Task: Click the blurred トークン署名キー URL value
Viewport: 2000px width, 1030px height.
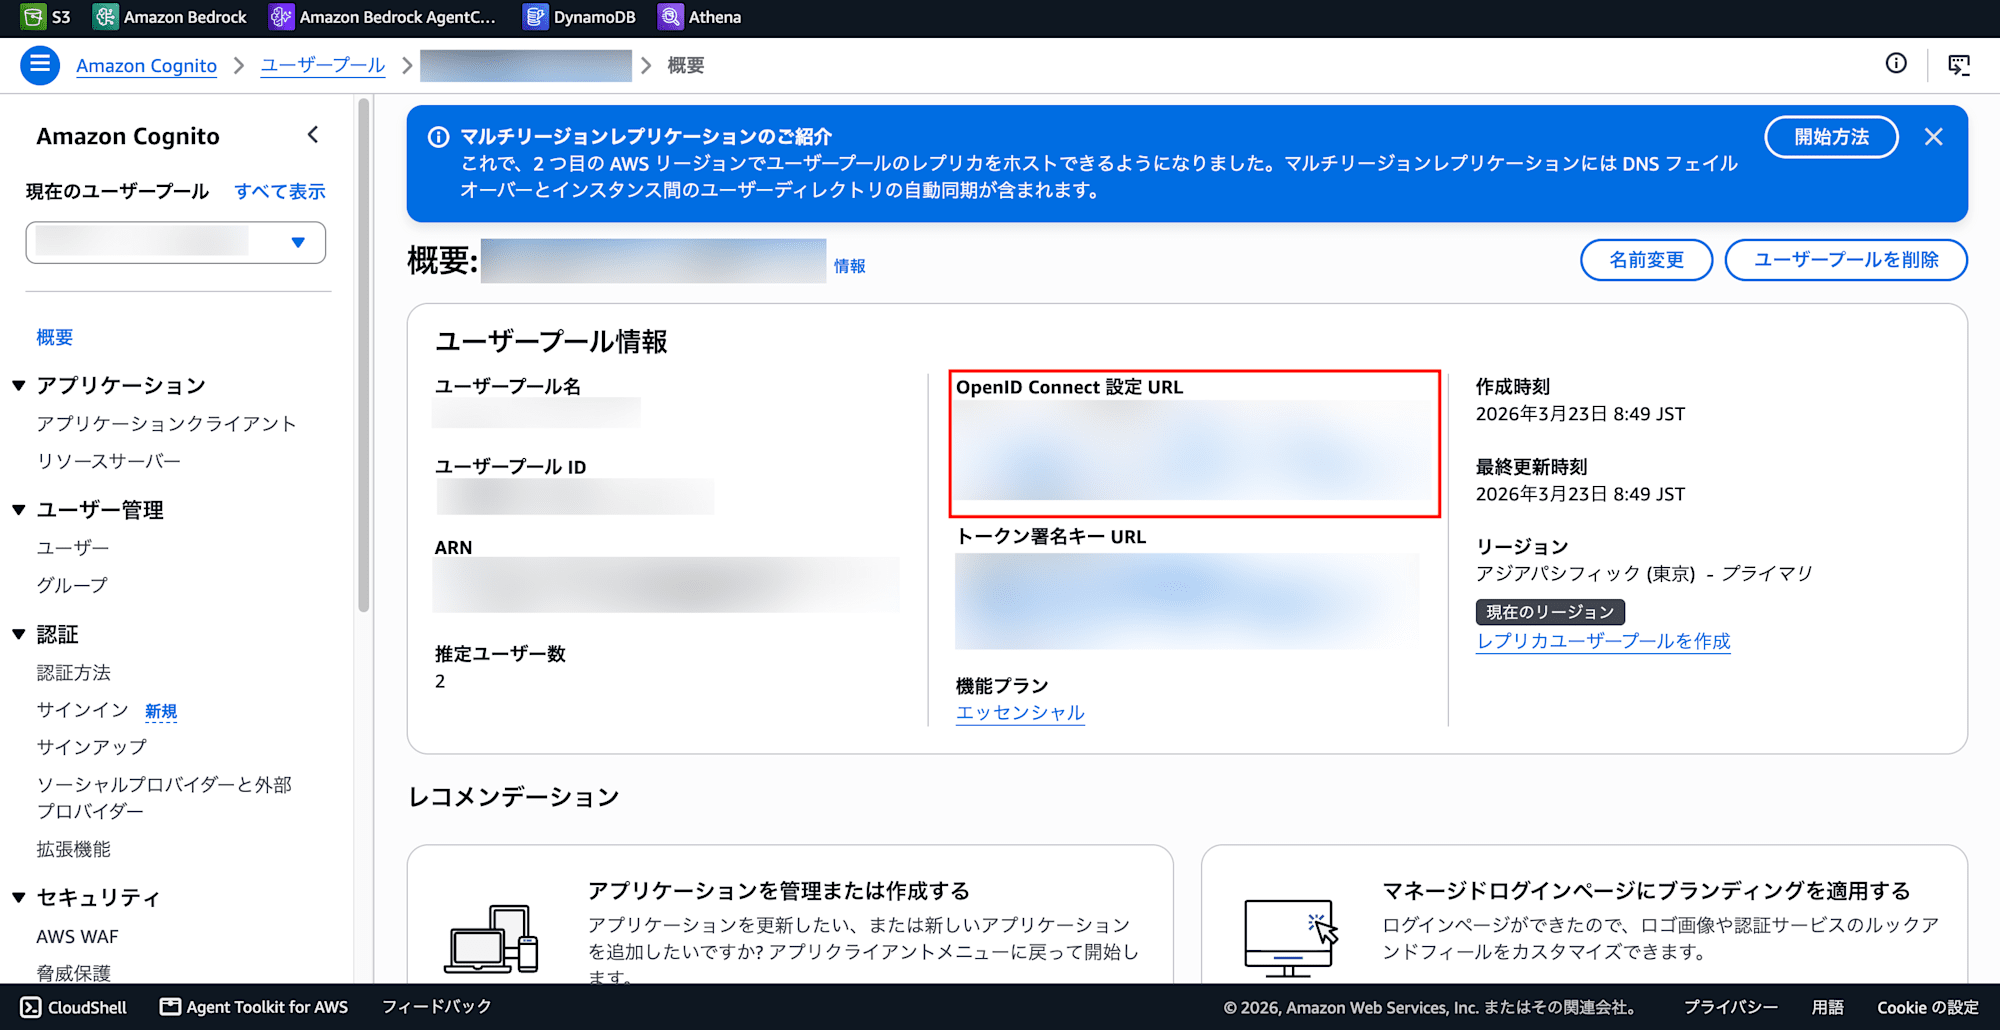Action: click(1187, 601)
